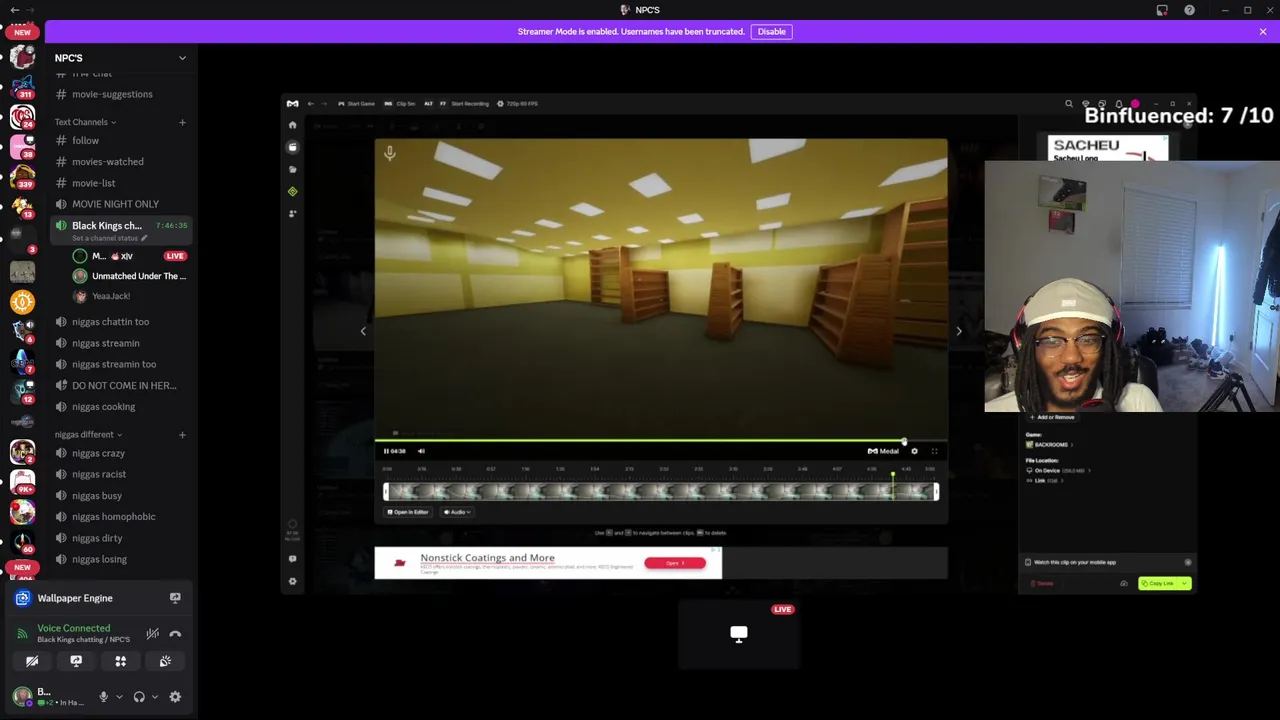This screenshot has width=1280, height=720.
Task: Open the user profile avatar
Action: click(x=22, y=697)
